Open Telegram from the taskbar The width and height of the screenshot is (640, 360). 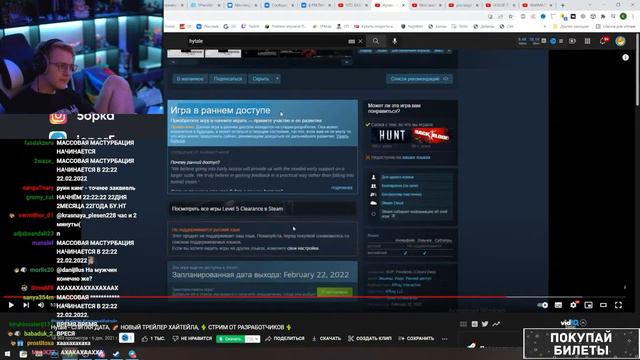[x=132, y=354]
